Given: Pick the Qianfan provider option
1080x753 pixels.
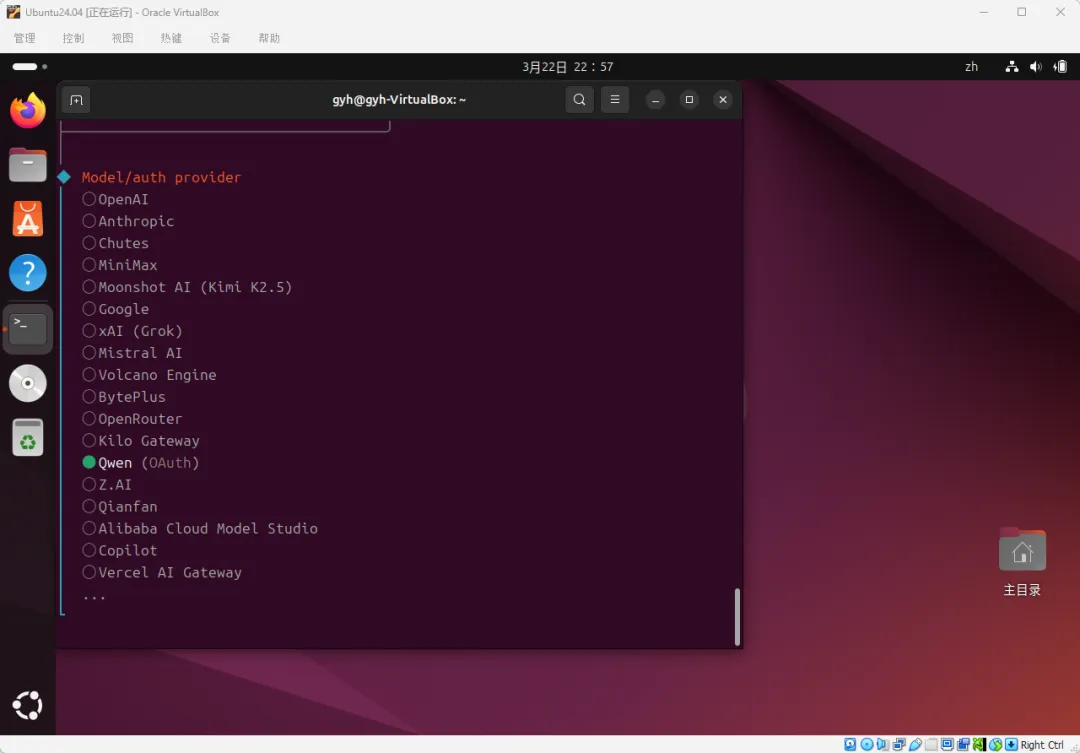Looking at the screenshot, I should [120, 507].
